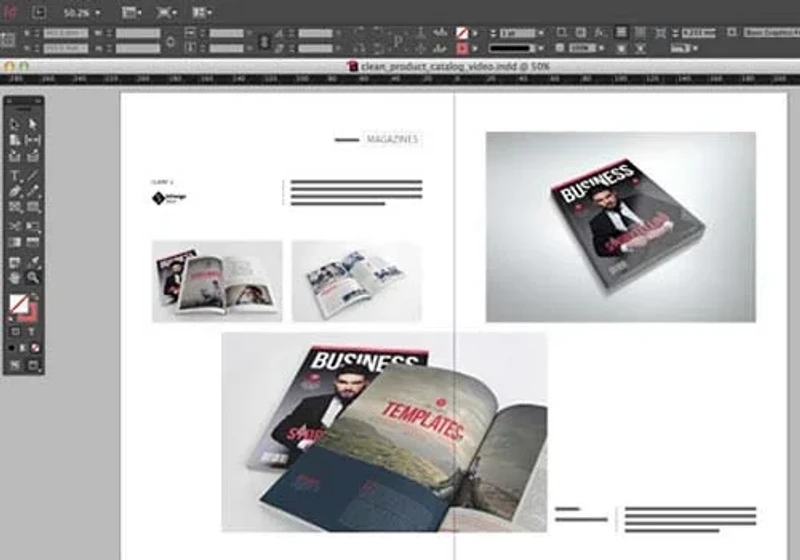Click the diamond logo beside text on left page
The width and height of the screenshot is (800, 560).
tap(159, 198)
